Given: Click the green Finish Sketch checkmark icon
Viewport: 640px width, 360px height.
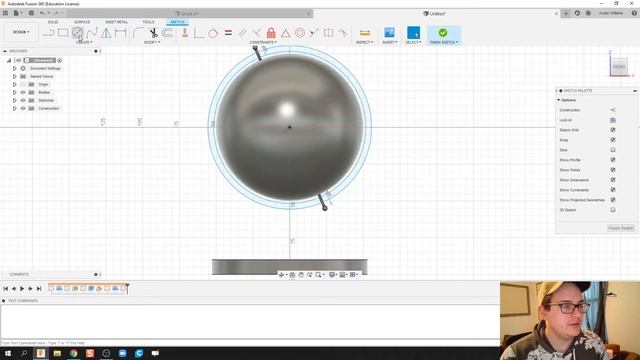Looking at the screenshot, I should coord(443,32).
